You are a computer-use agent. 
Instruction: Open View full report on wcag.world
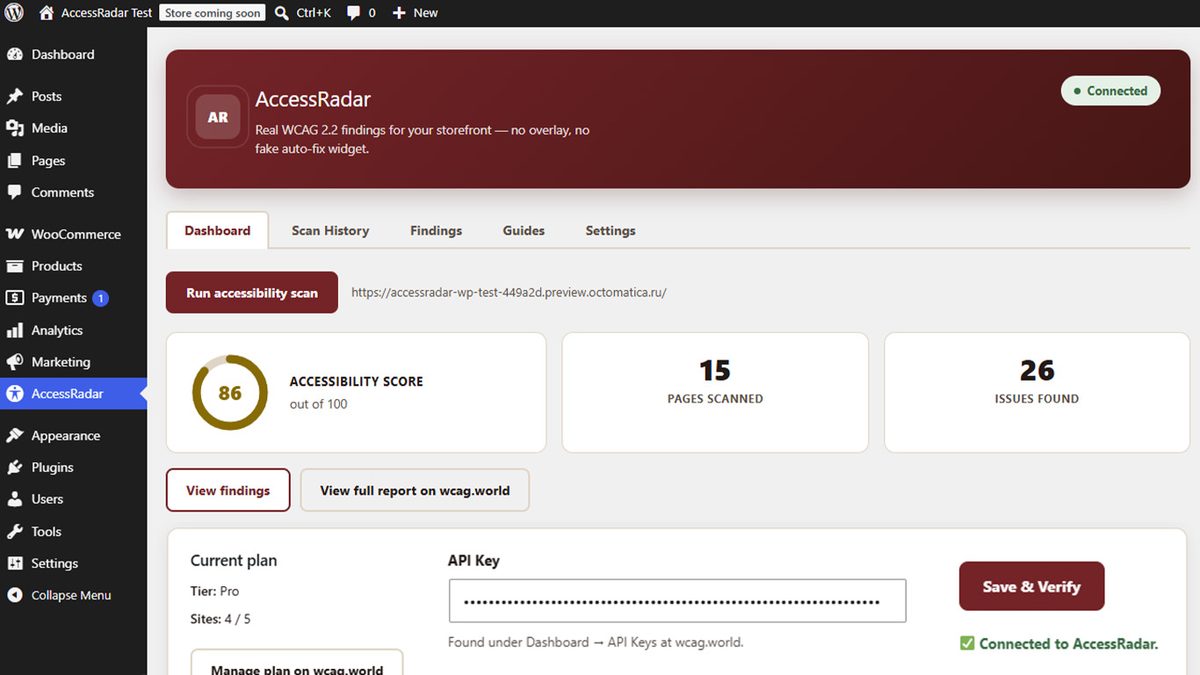coord(415,490)
